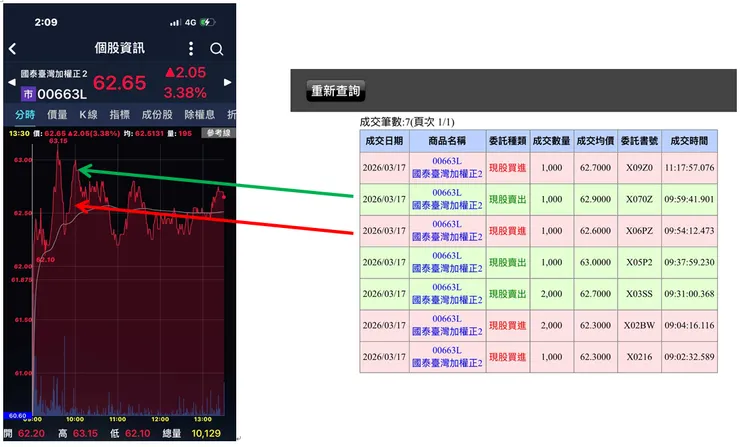Switch to the K線 tab
Viewport: 740px width, 447px height.
(x=88, y=115)
